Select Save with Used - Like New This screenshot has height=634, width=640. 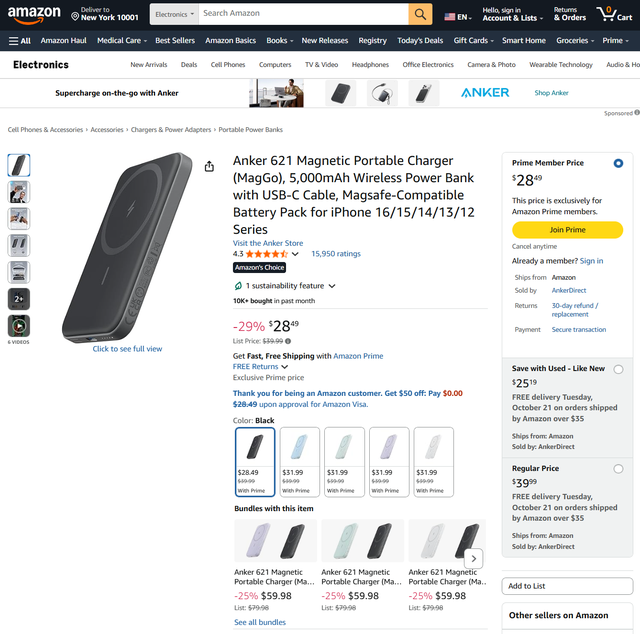click(x=618, y=369)
